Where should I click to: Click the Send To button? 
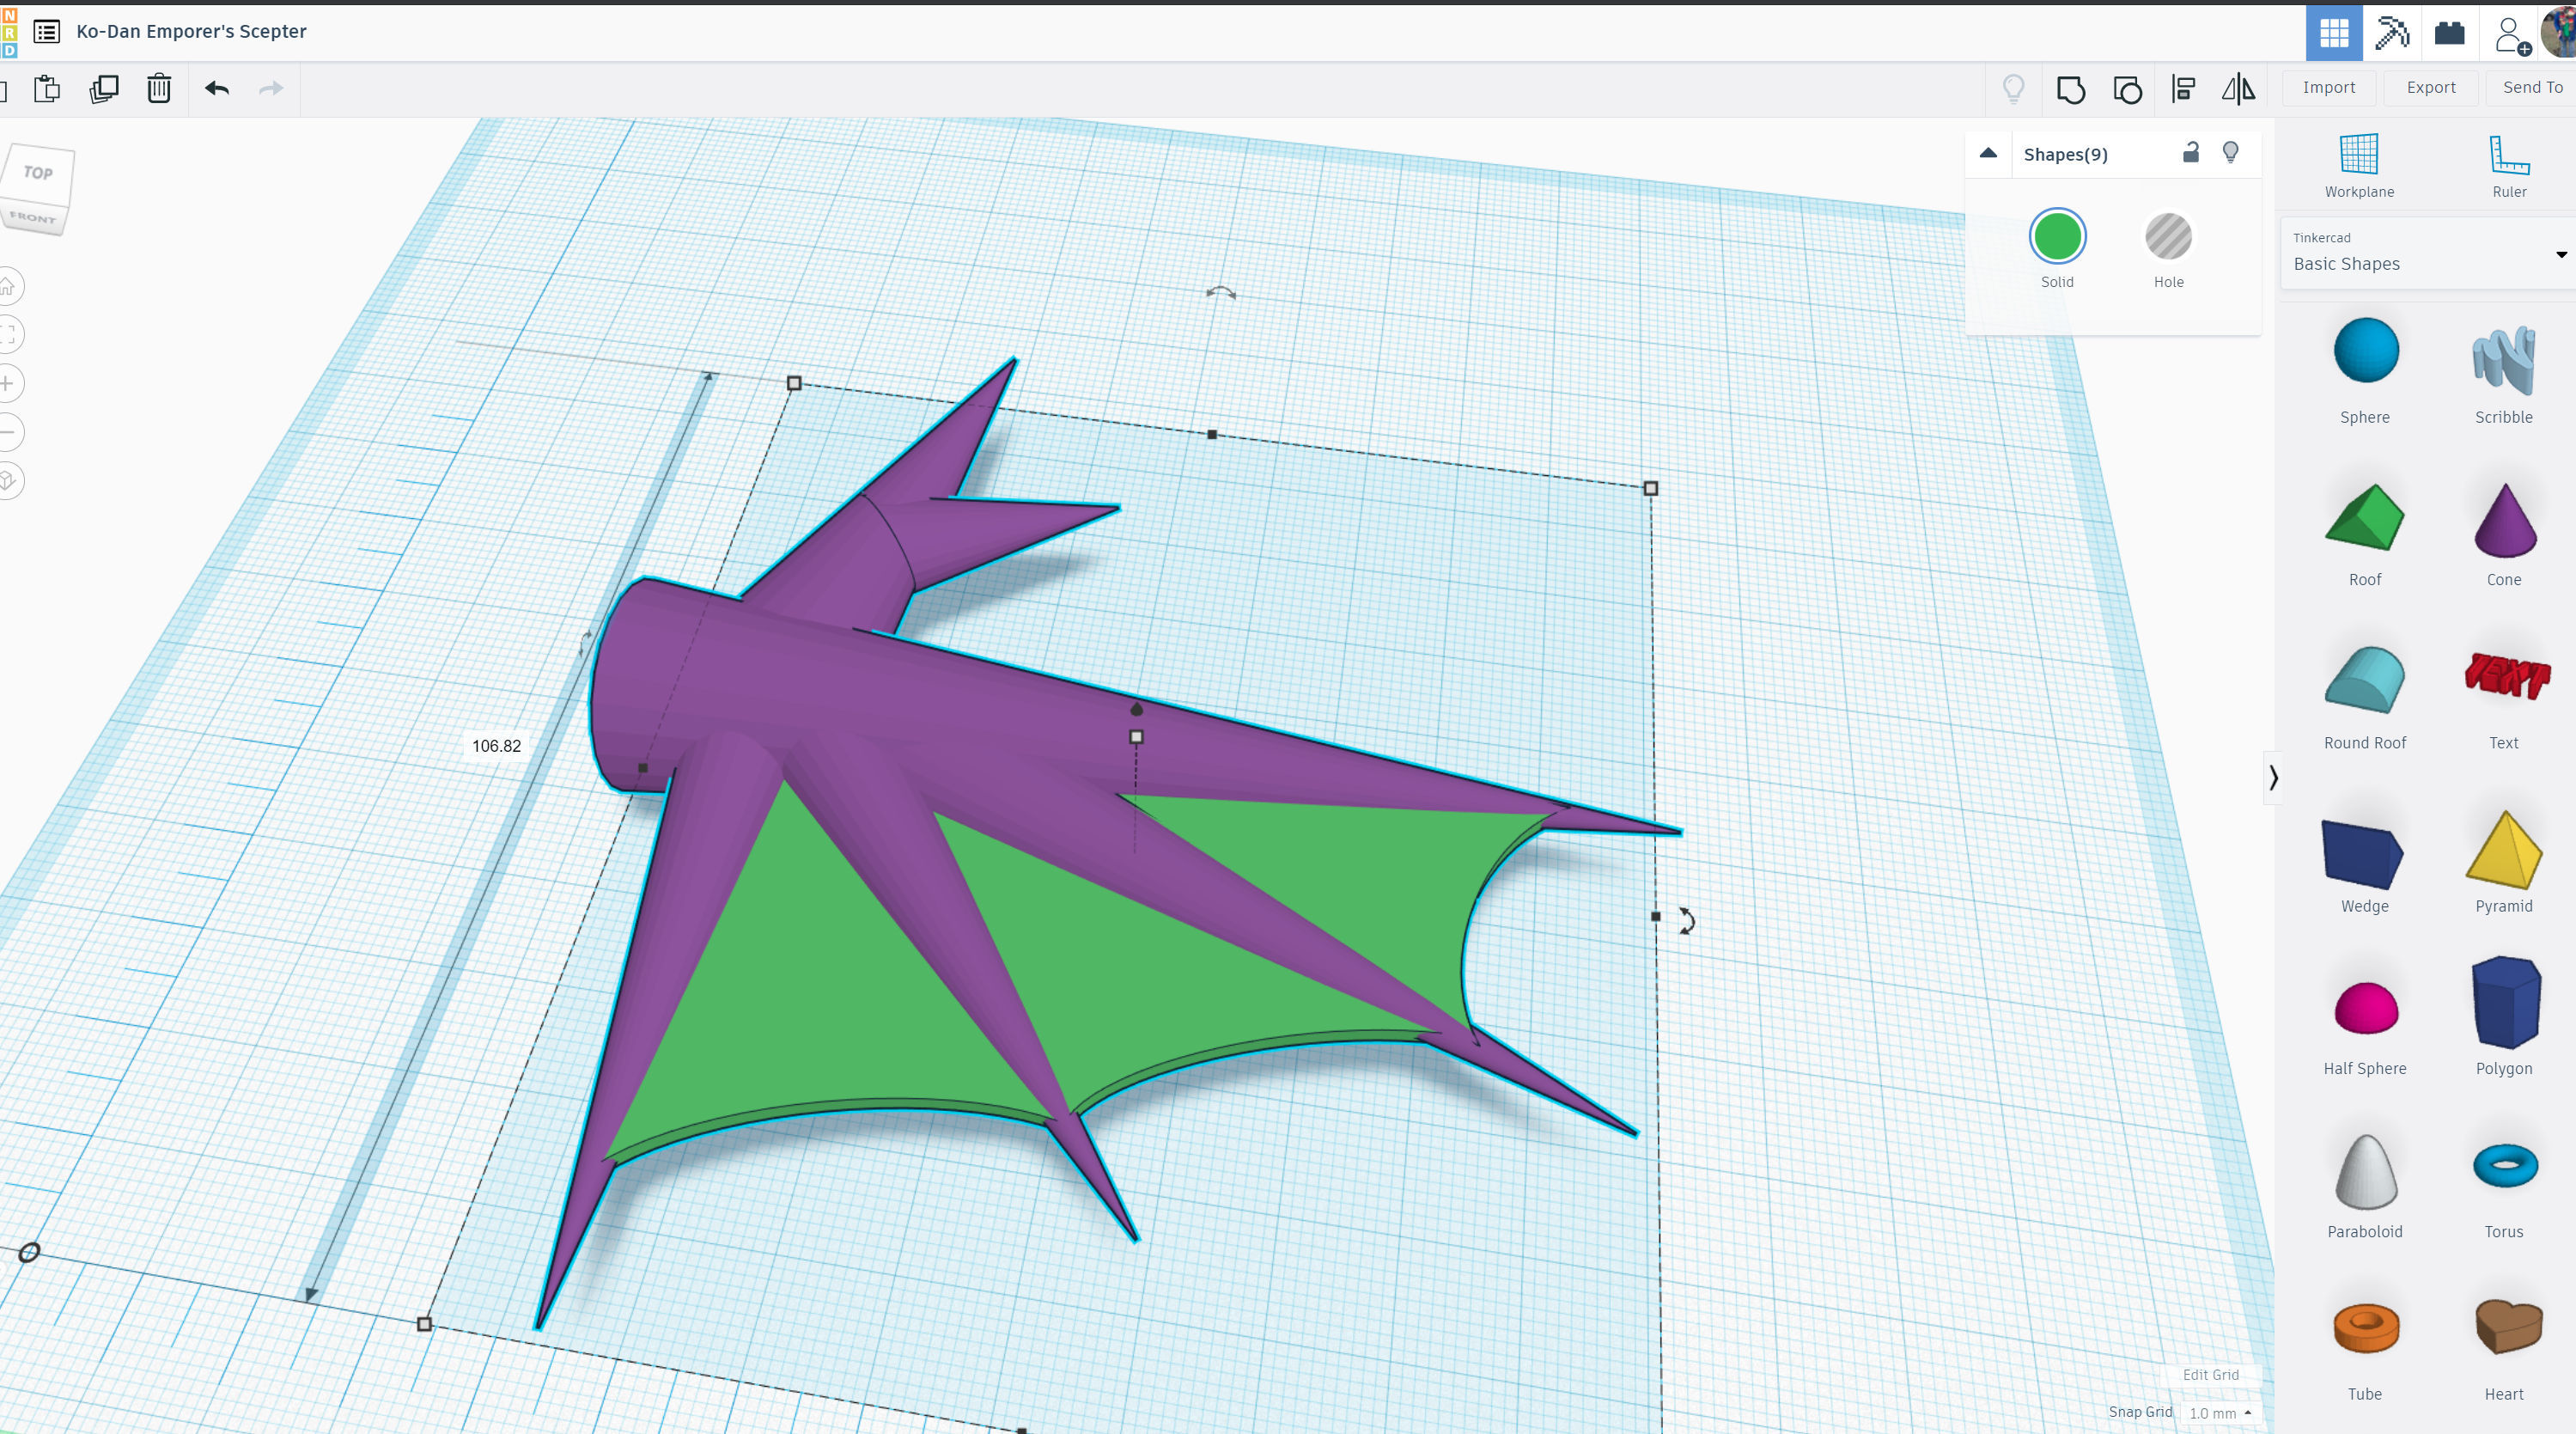(x=2532, y=88)
